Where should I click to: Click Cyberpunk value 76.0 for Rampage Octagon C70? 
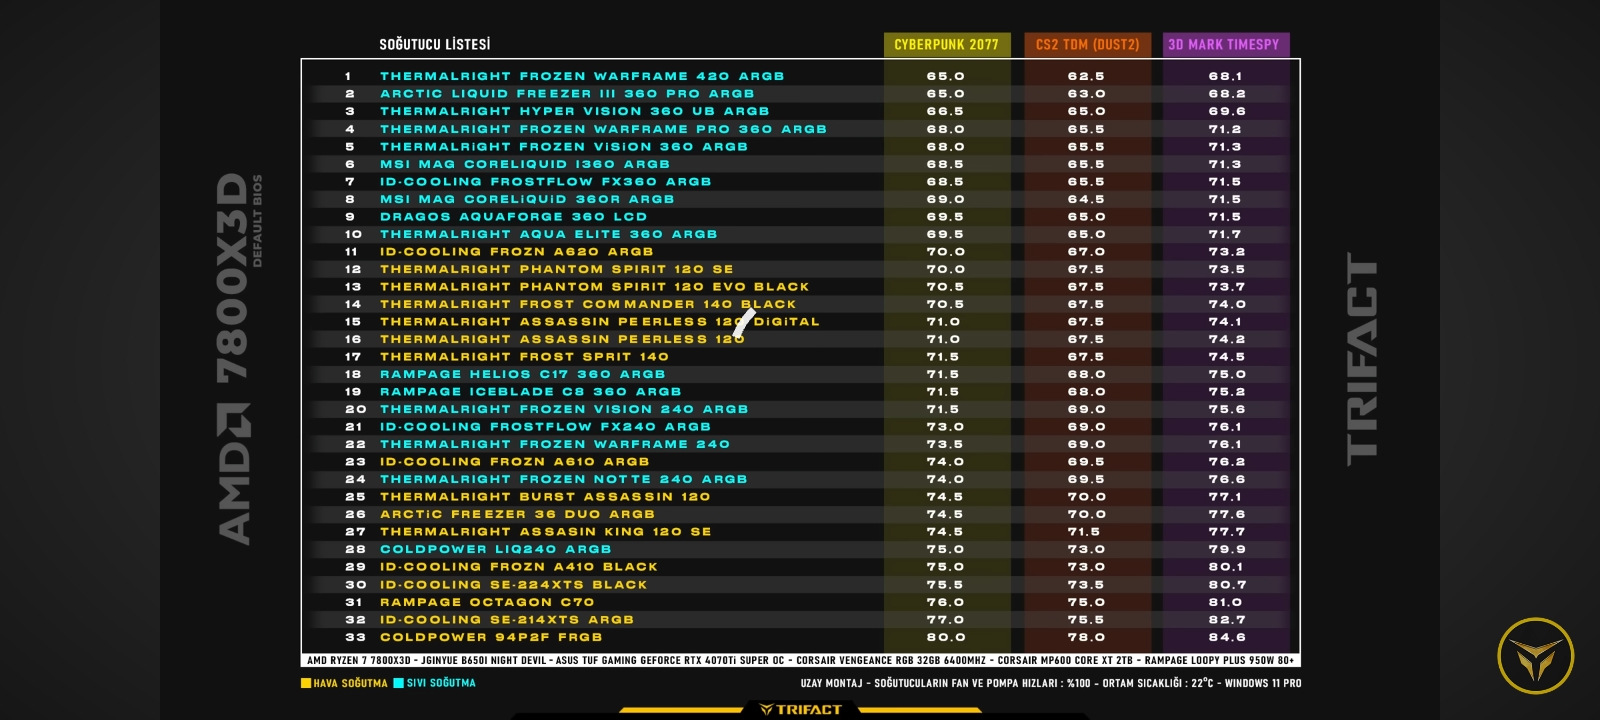tap(946, 602)
